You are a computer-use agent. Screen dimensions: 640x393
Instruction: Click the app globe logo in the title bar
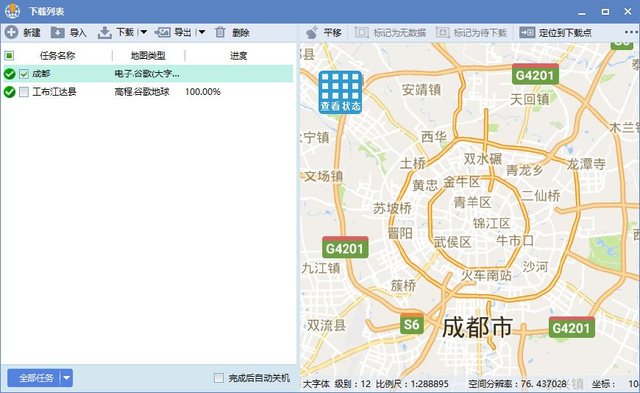(12, 11)
